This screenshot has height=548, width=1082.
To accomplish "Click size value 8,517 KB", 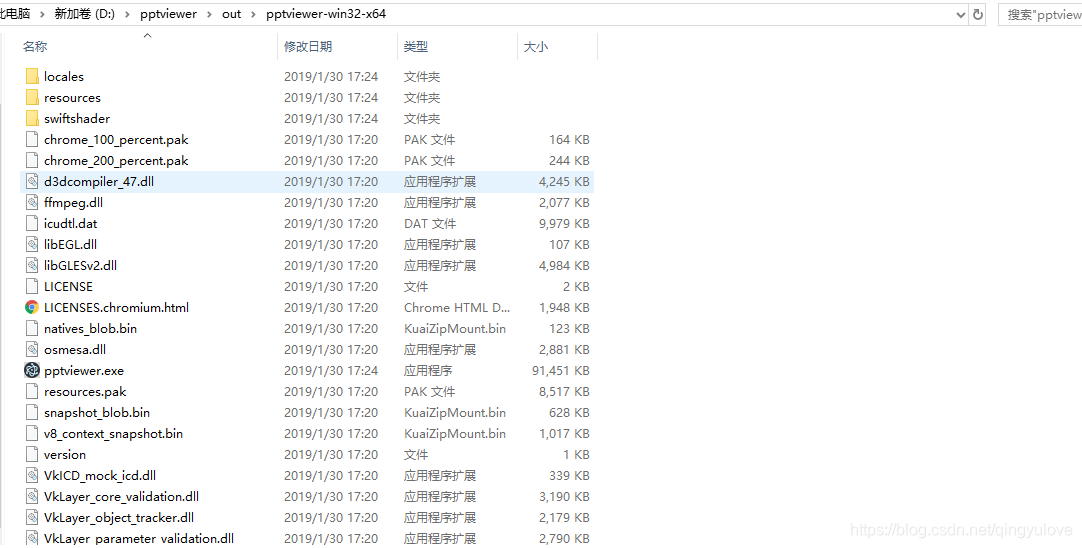I will click(x=564, y=391).
